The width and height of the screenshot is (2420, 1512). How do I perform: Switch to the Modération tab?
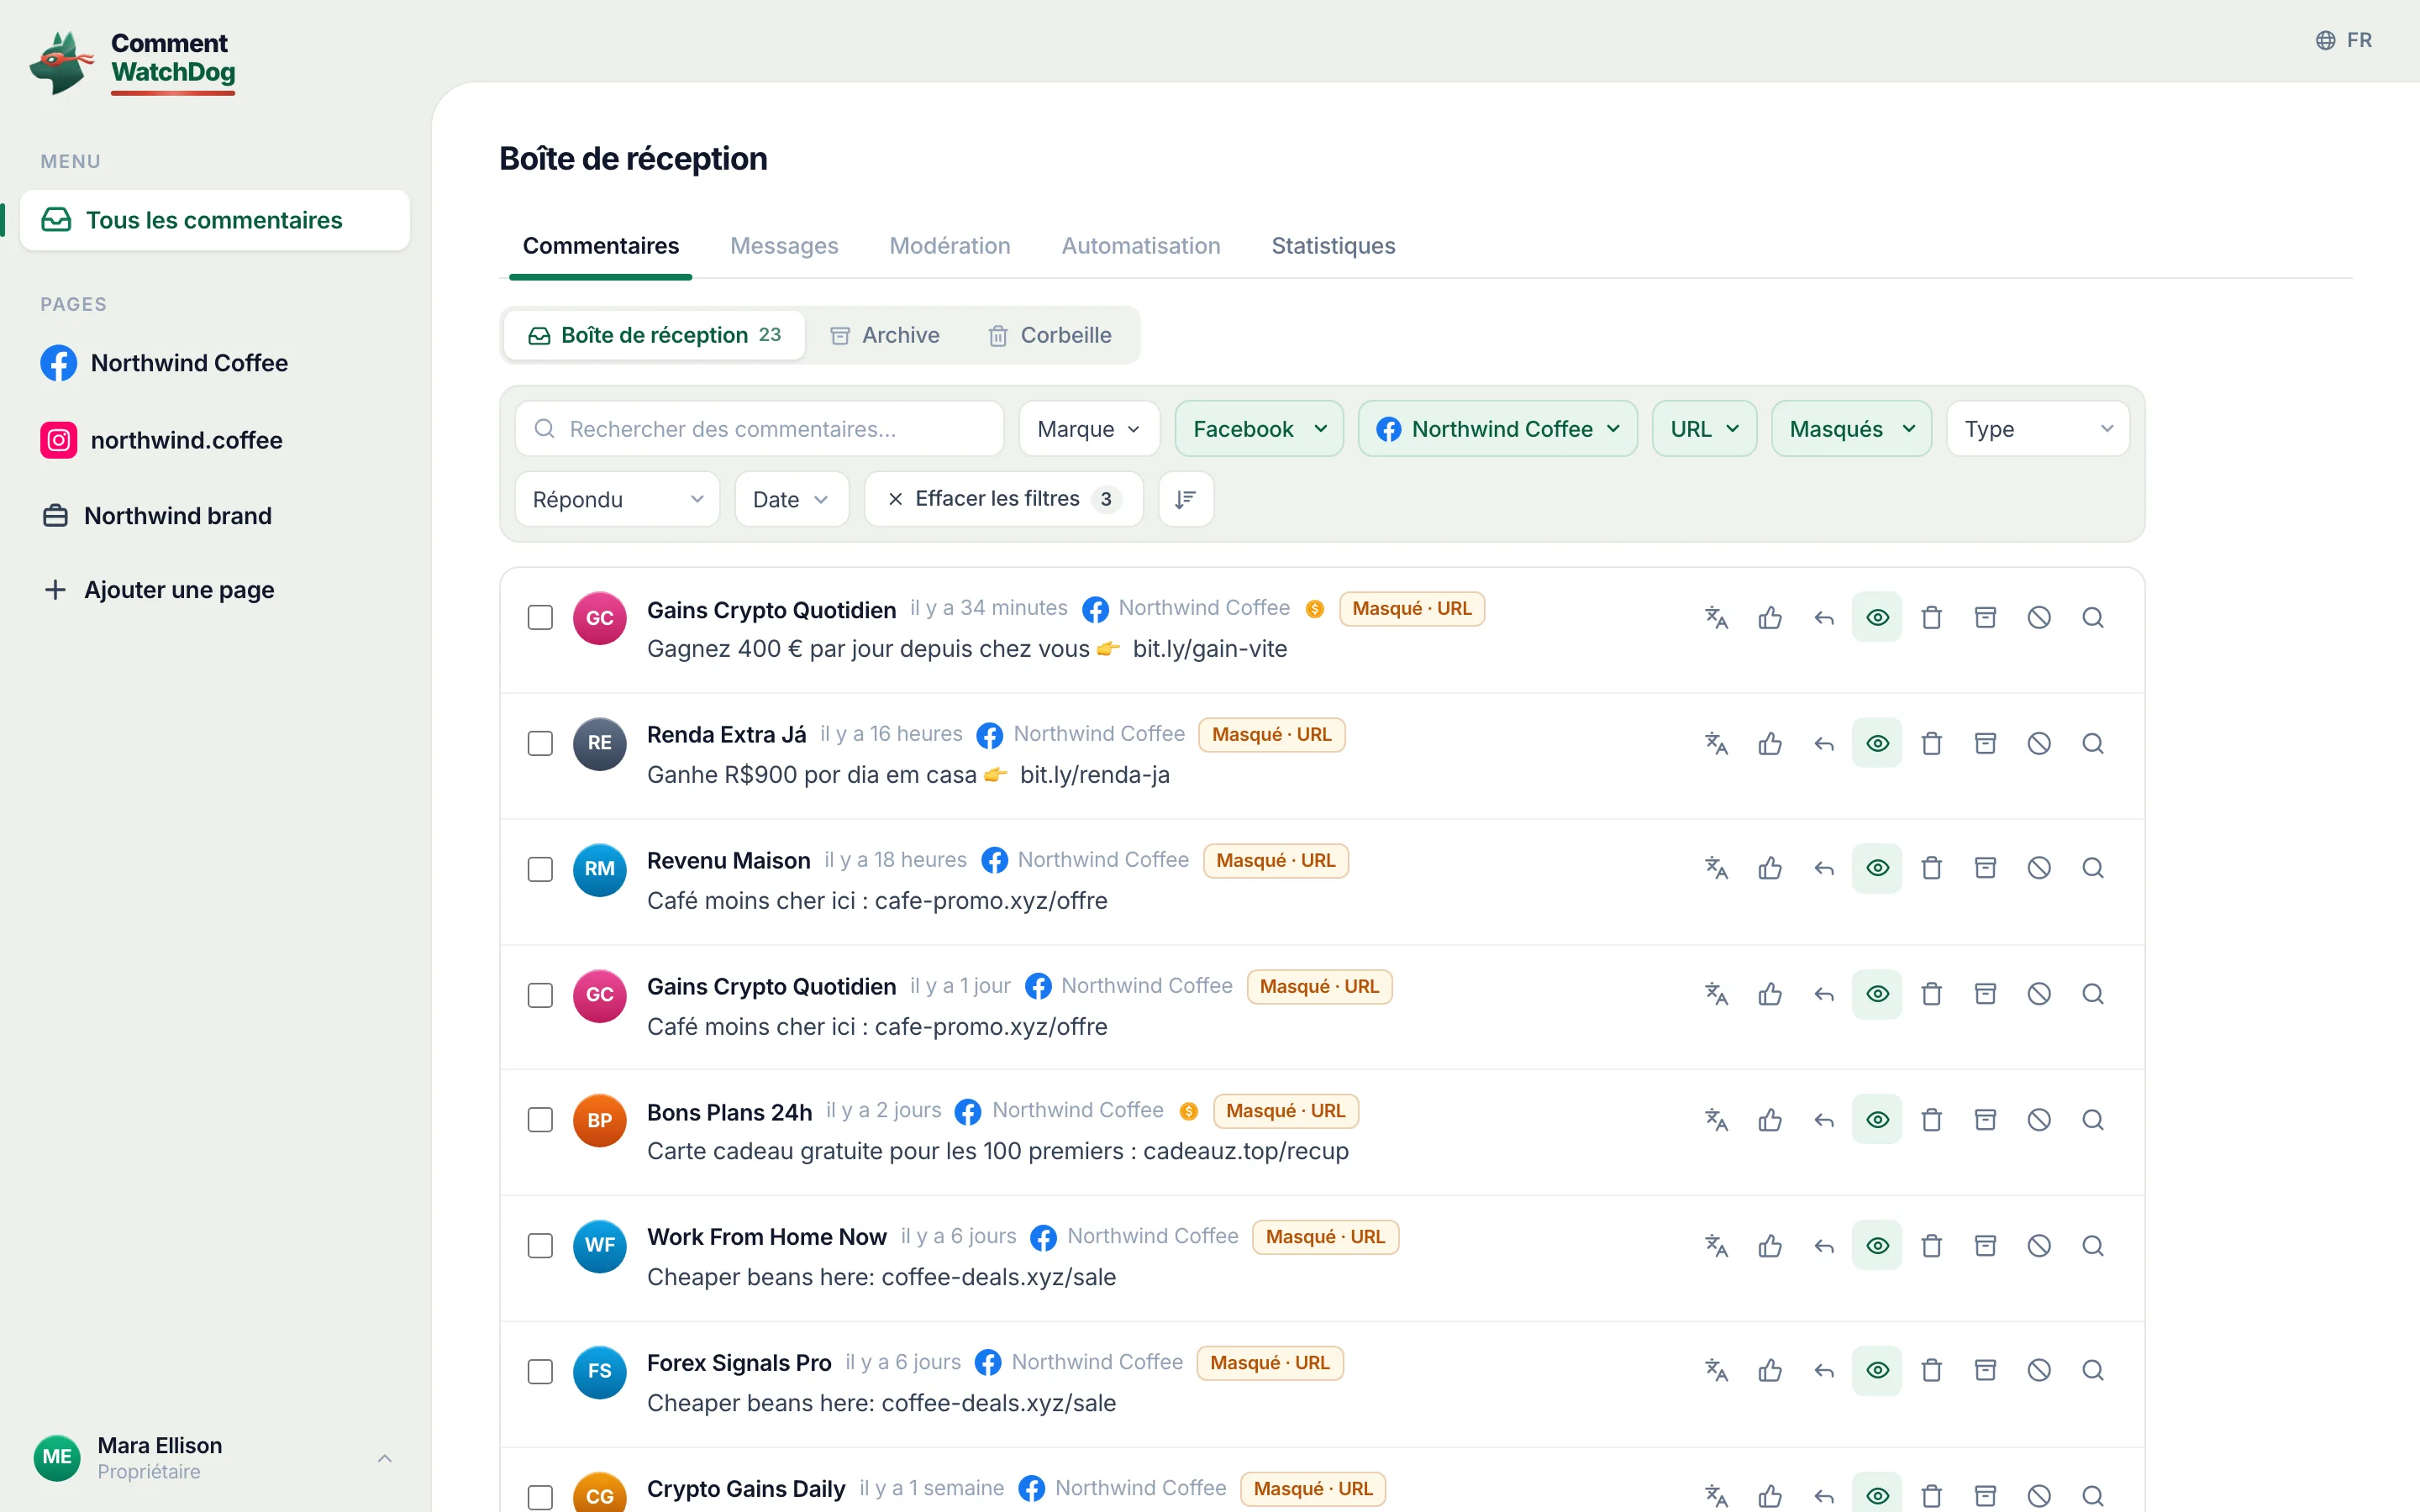[x=949, y=246]
